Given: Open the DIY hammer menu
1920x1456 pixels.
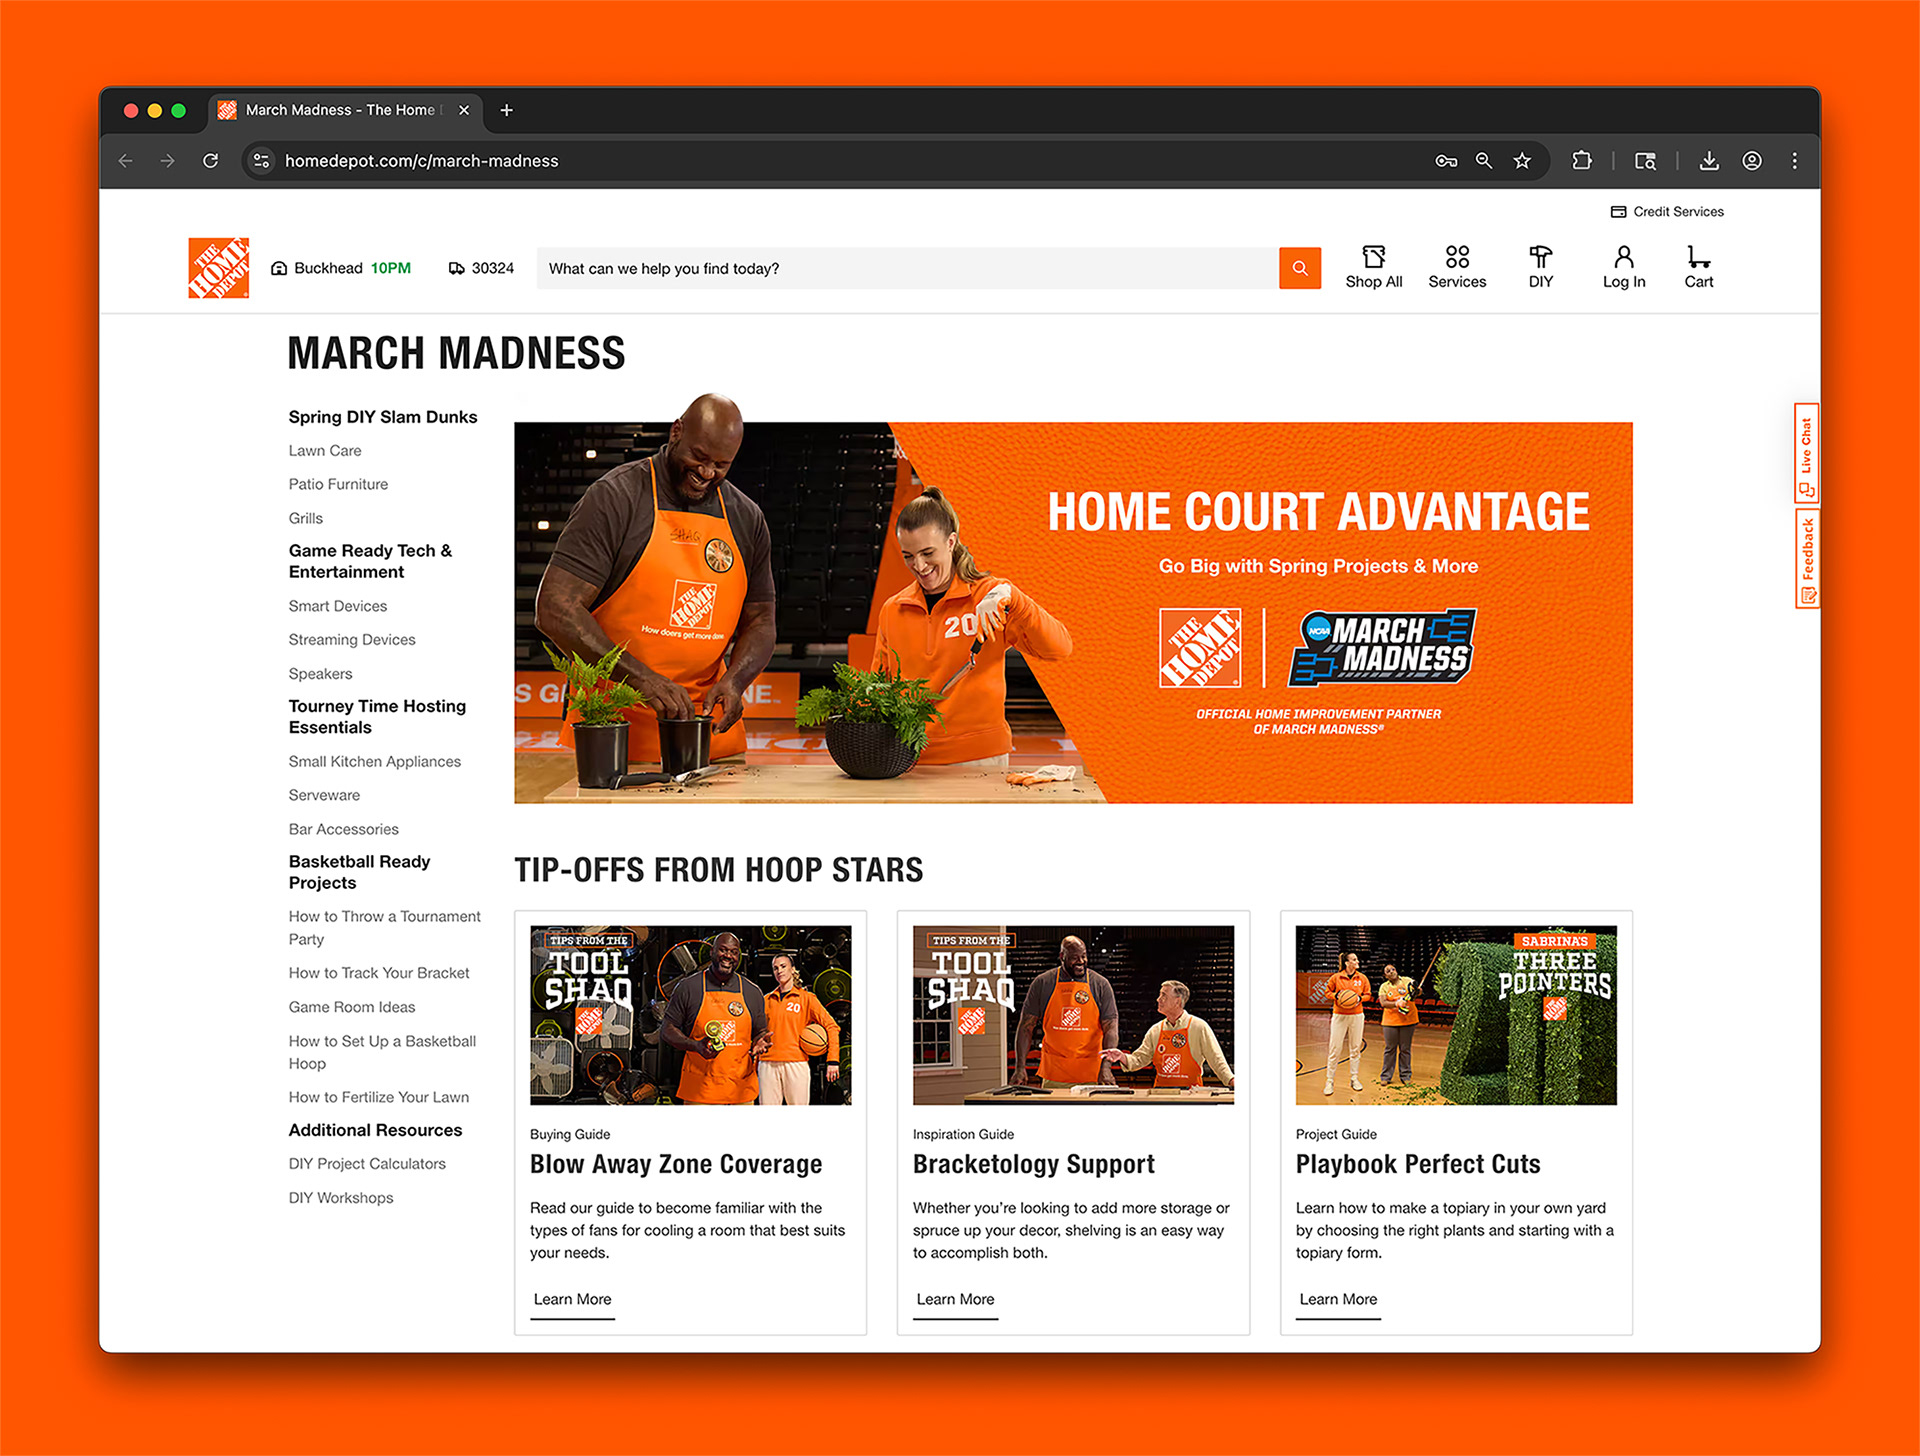Looking at the screenshot, I should click(1540, 267).
